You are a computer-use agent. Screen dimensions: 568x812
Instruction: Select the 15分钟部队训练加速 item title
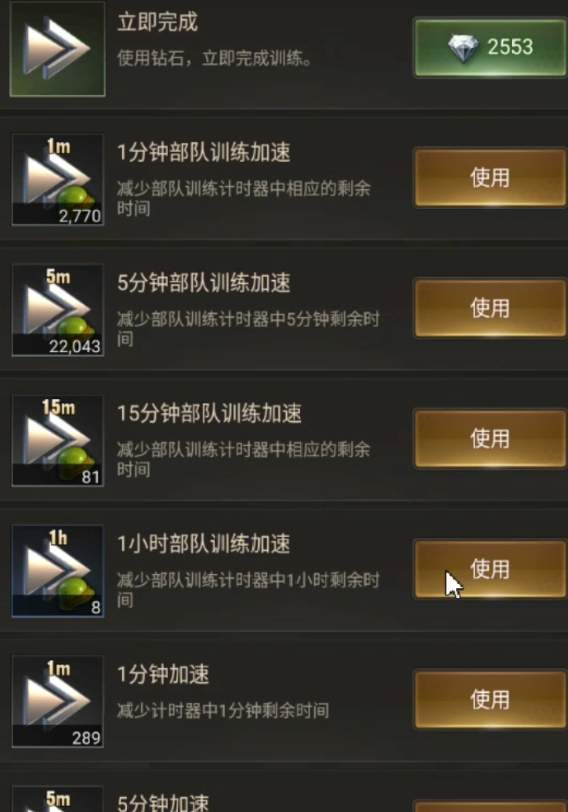[x=209, y=414]
